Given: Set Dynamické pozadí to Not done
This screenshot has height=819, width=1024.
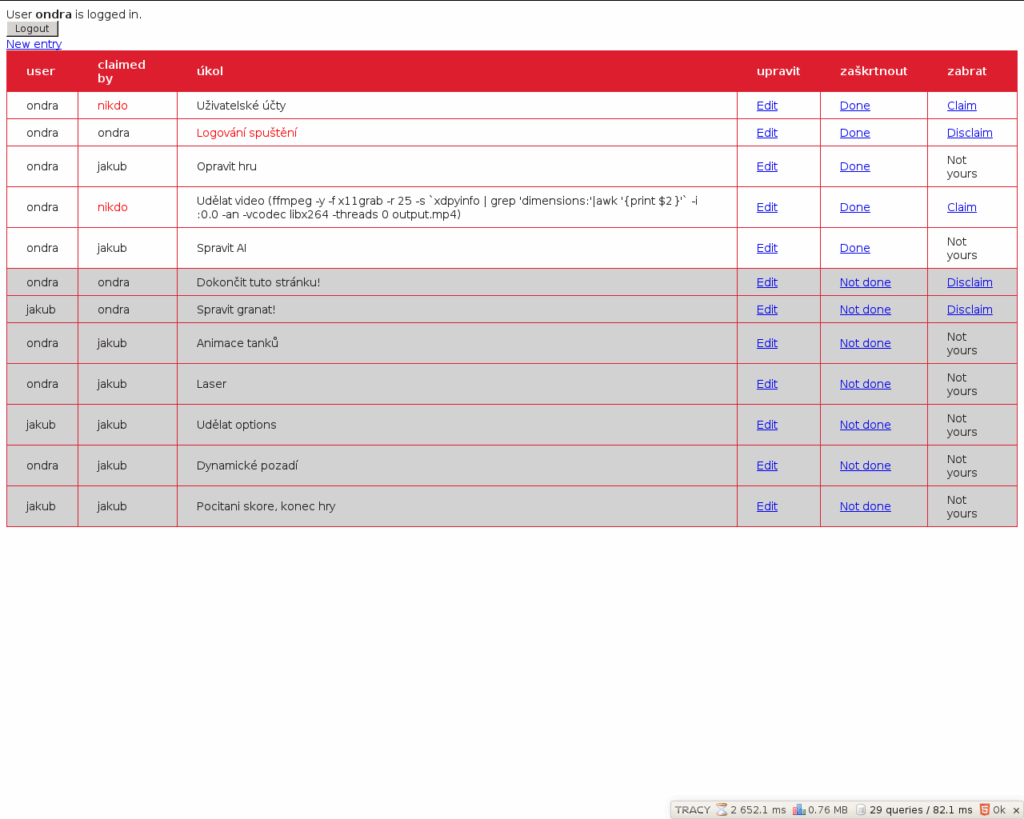Looking at the screenshot, I should [x=865, y=466].
